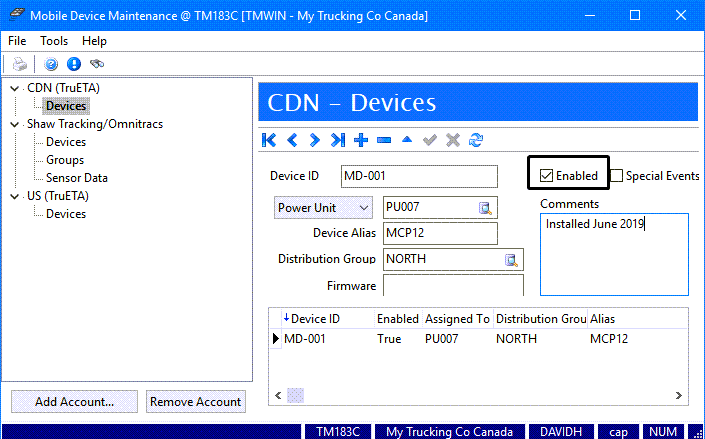This screenshot has height=439, width=705.
Task: Add new device with plus icon
Action: pyautogui.click(x=361, y=140)
